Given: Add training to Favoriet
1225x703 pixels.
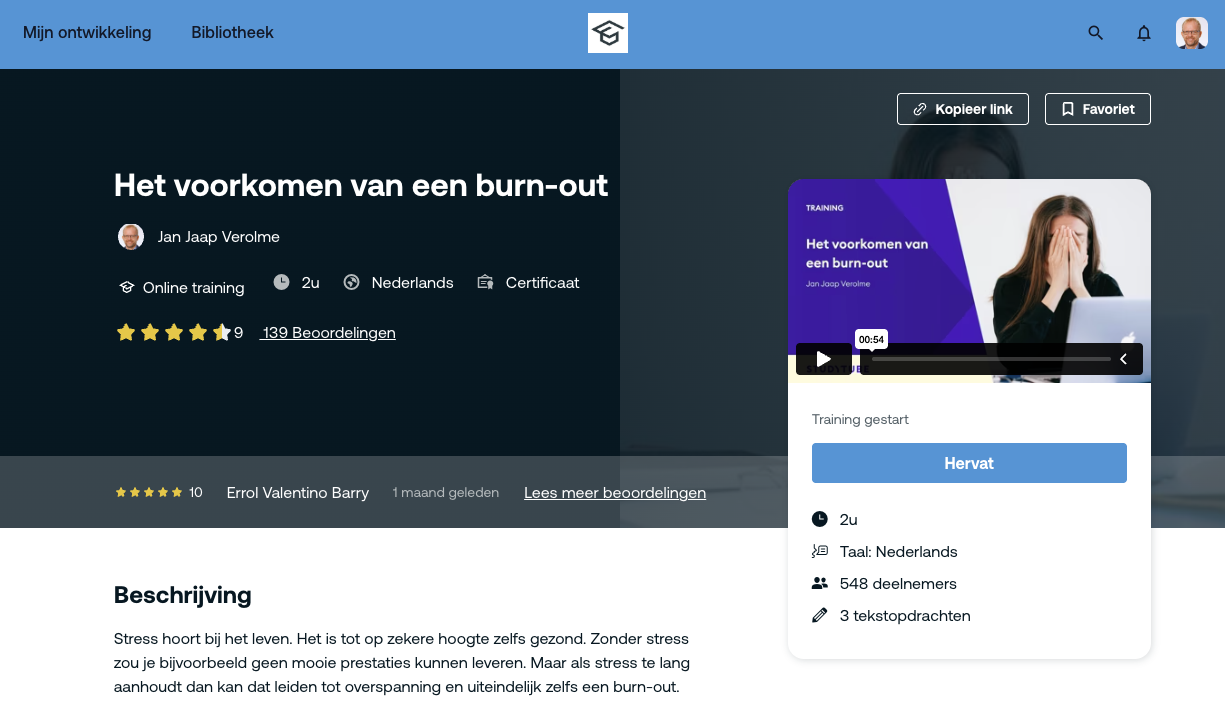Looking at the screenshot, I should click(x=1097, y=109).
